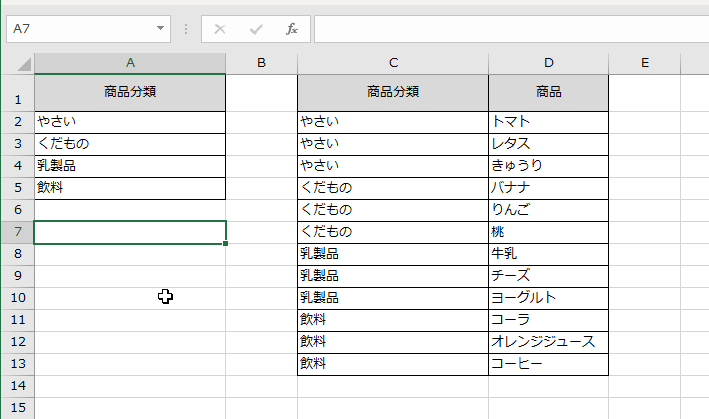Click cell D2 containing トマト
This screenshot has height=419, width=709.
tap(548, 122)
